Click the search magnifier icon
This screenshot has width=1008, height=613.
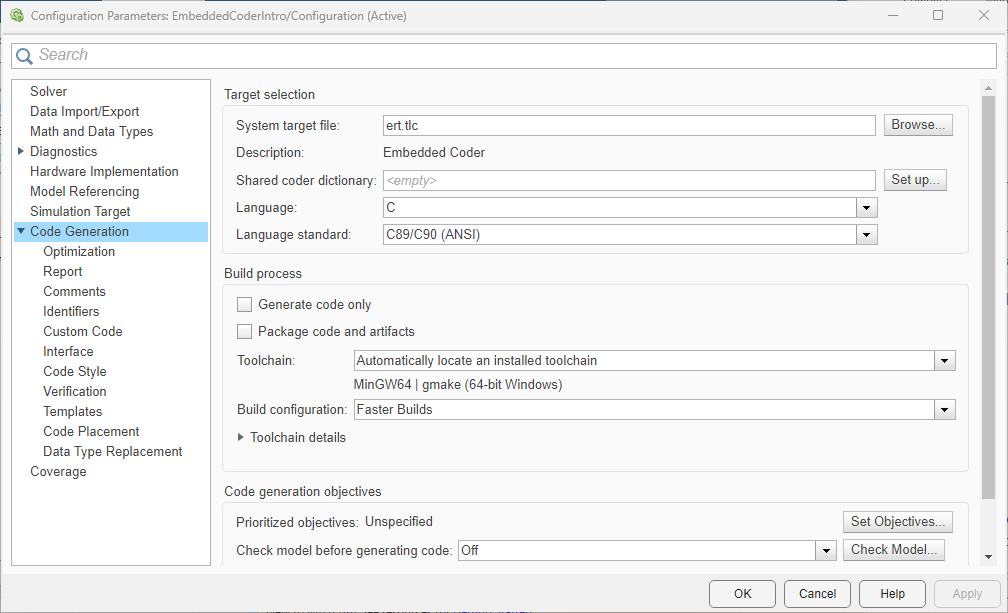click(x=24, y=56)
